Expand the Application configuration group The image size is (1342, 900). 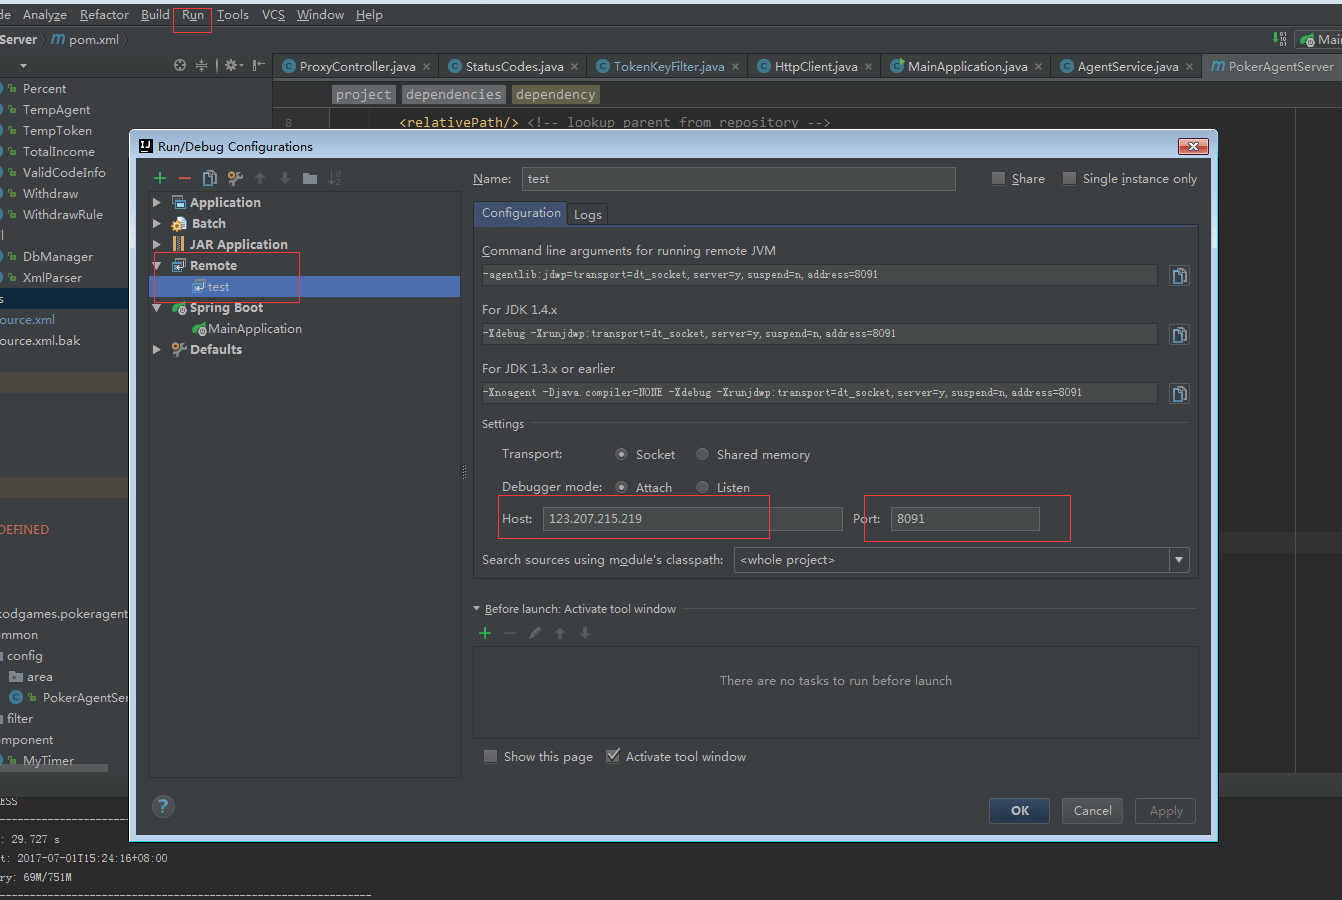point(157,202)
